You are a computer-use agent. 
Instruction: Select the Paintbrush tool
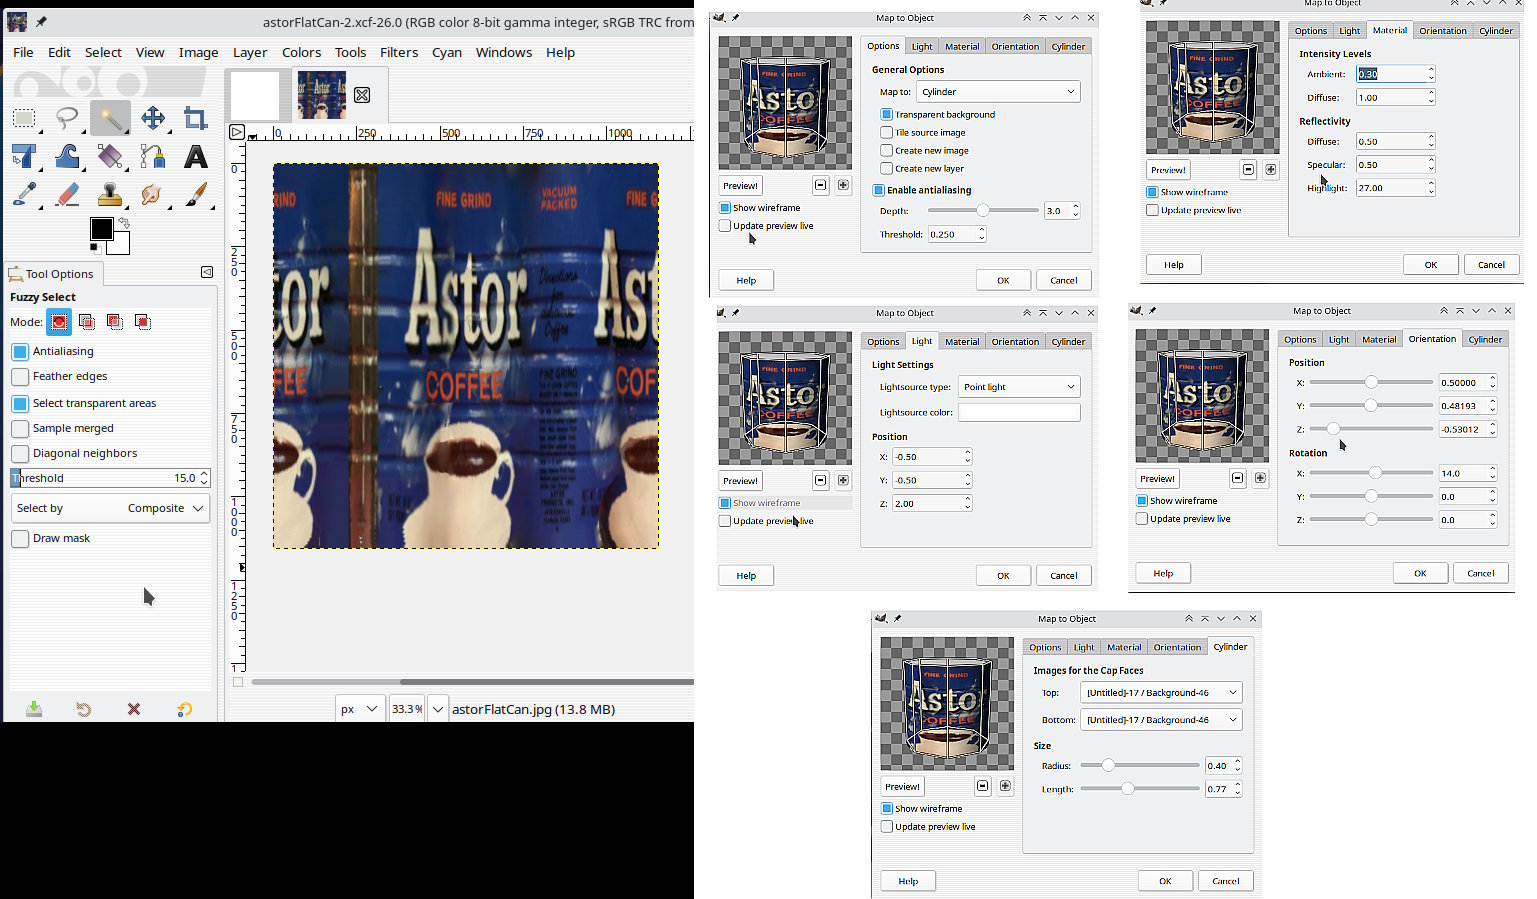pyautogui.click(x=196, y=194)
